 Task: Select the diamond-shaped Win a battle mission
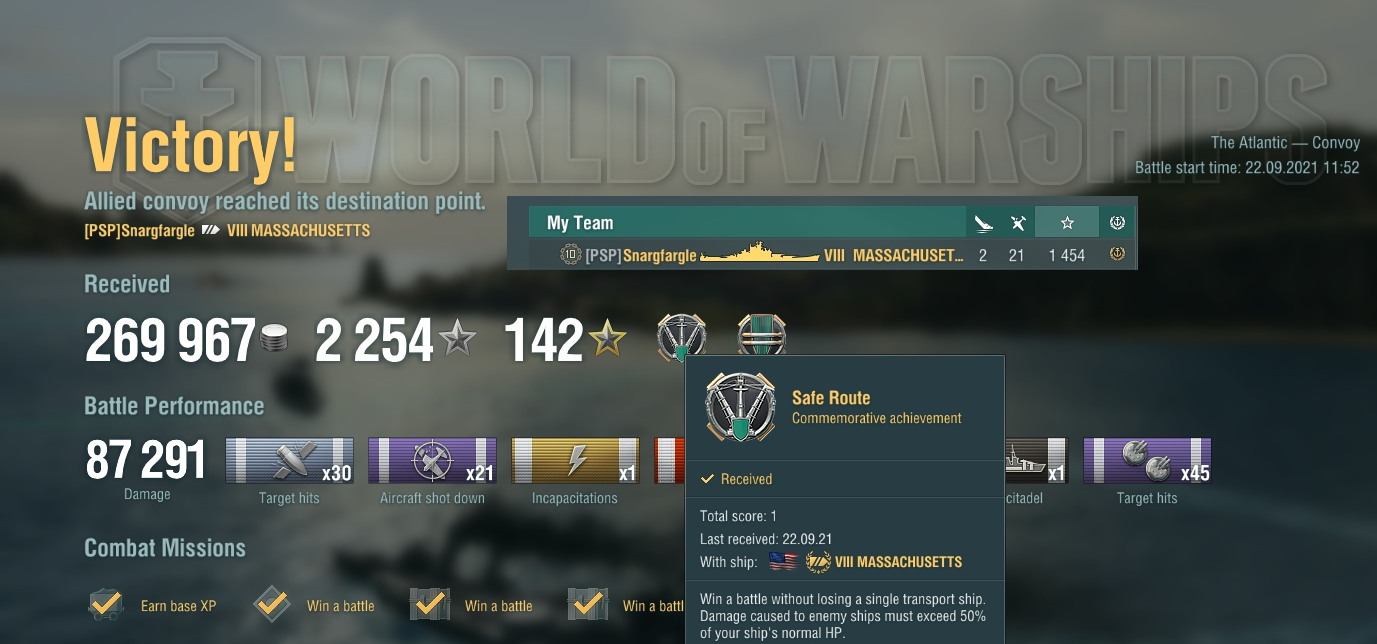coord(271,605)
